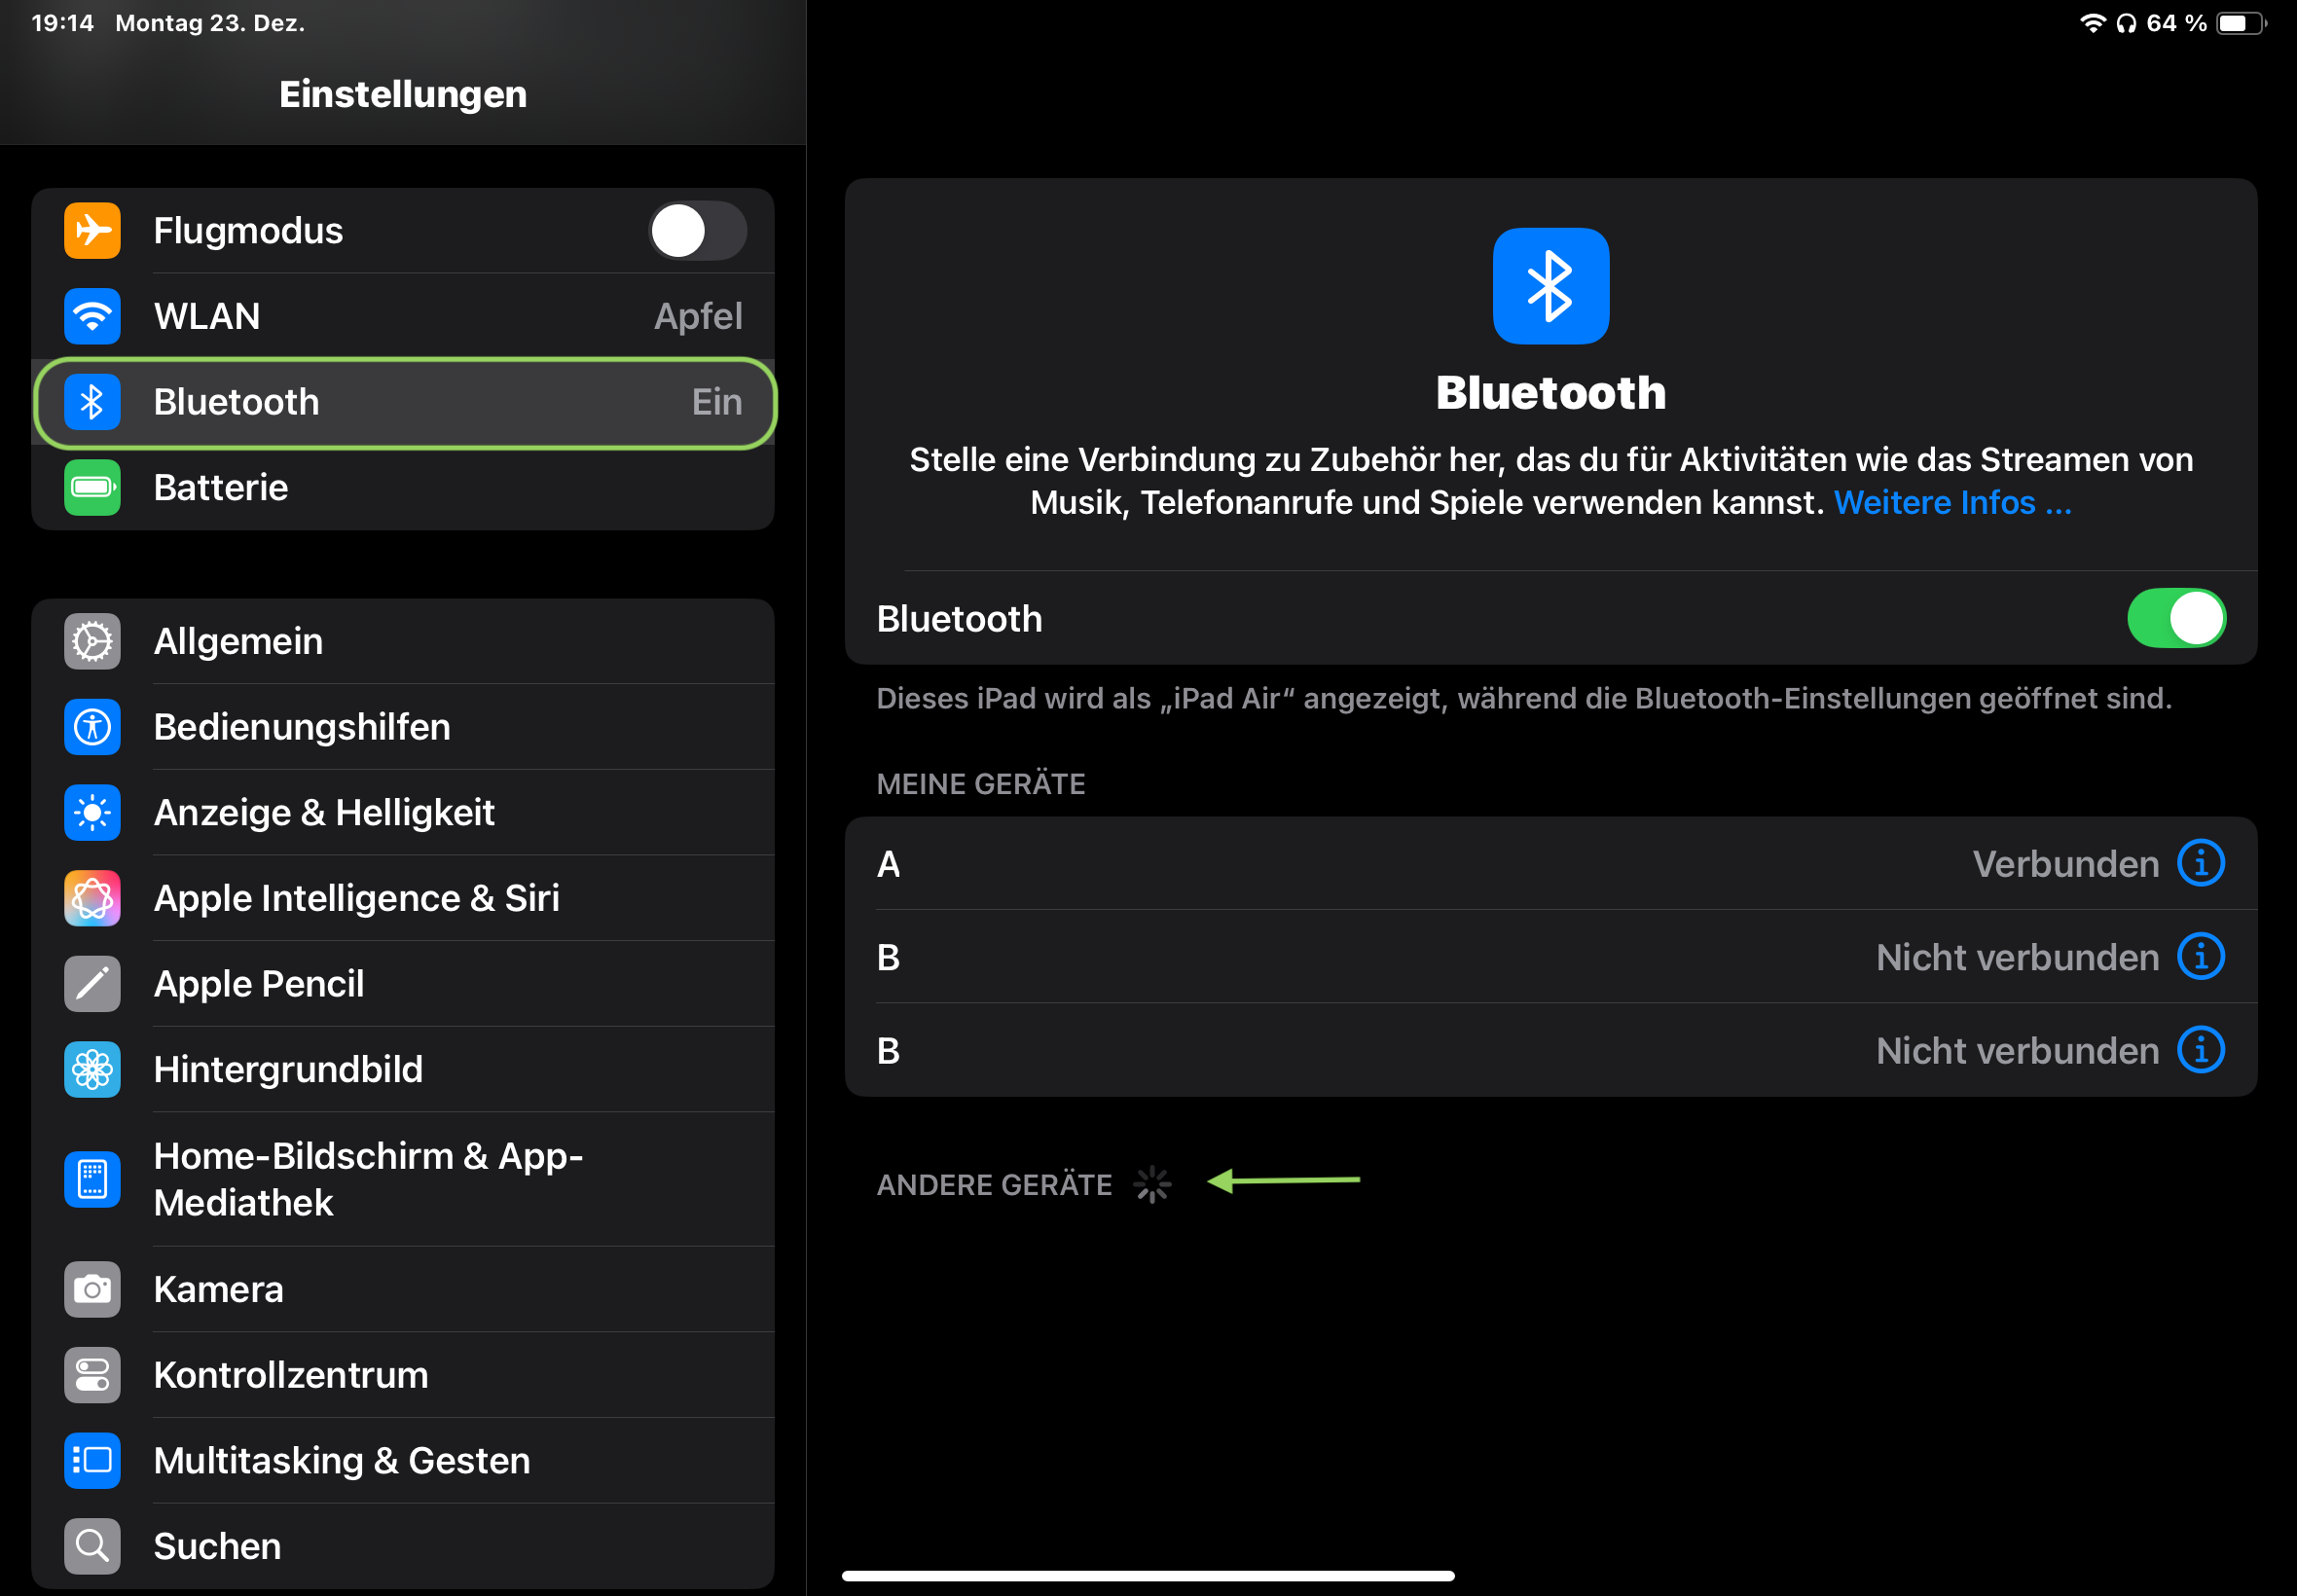The width and height of the screenshot is (2297, 1596).
Task: Select the connected device A row
Action: pos(1400,863)
